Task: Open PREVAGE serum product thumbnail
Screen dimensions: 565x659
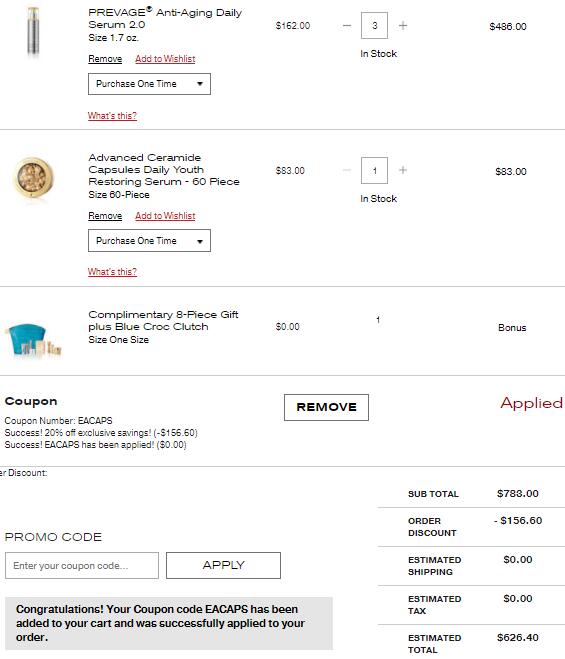Action: point(33,32)
